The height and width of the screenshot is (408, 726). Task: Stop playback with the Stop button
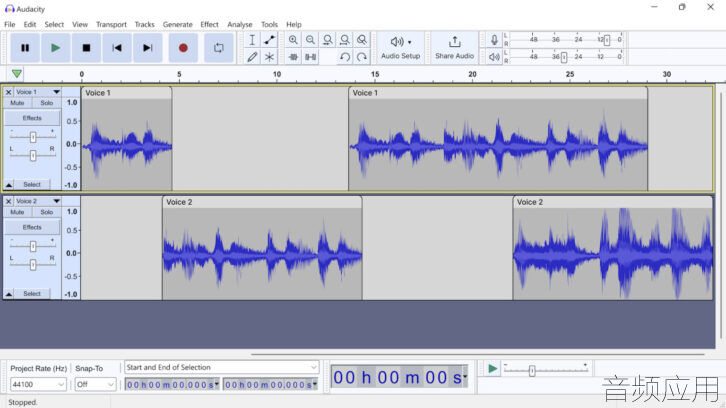86,48
